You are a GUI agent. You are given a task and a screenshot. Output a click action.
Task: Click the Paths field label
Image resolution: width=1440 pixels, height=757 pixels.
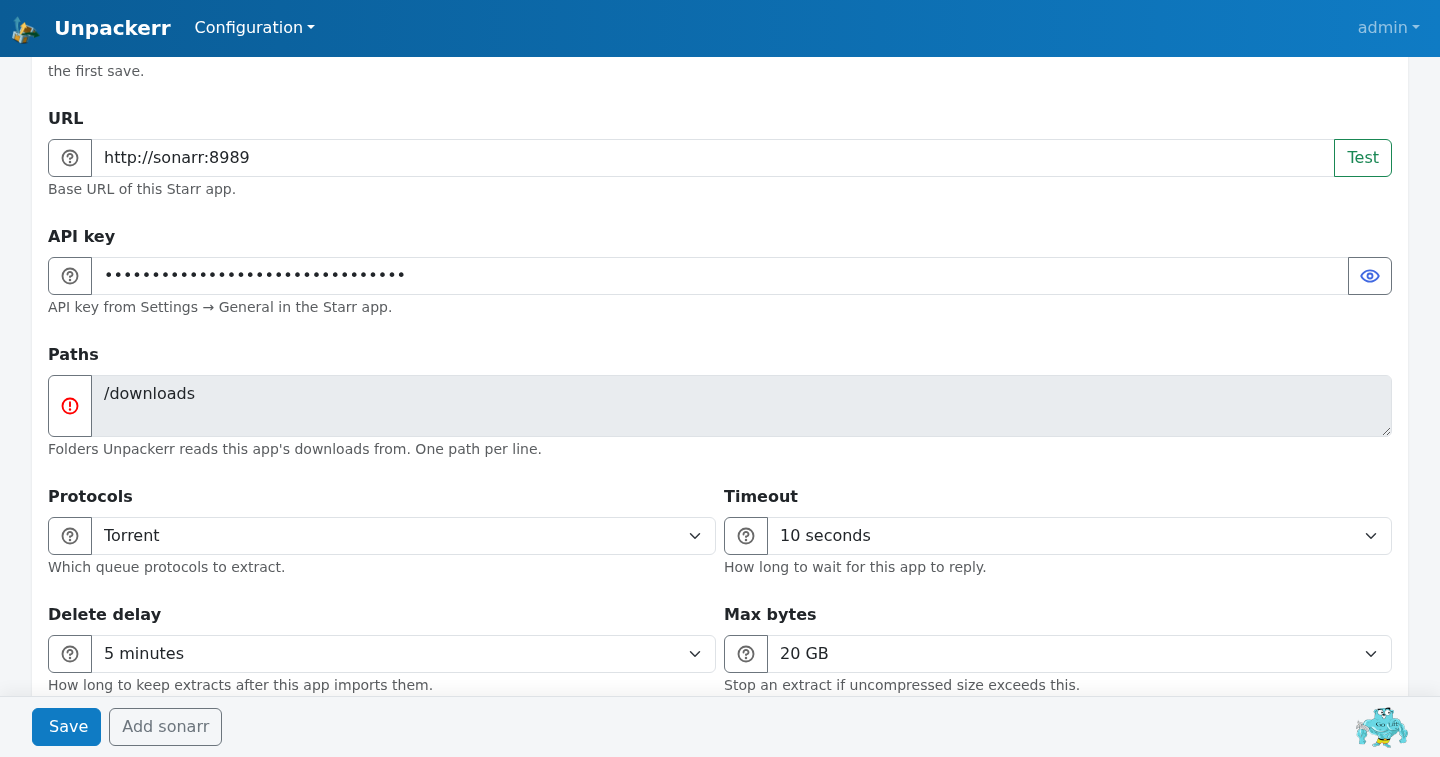click(73, 354)
